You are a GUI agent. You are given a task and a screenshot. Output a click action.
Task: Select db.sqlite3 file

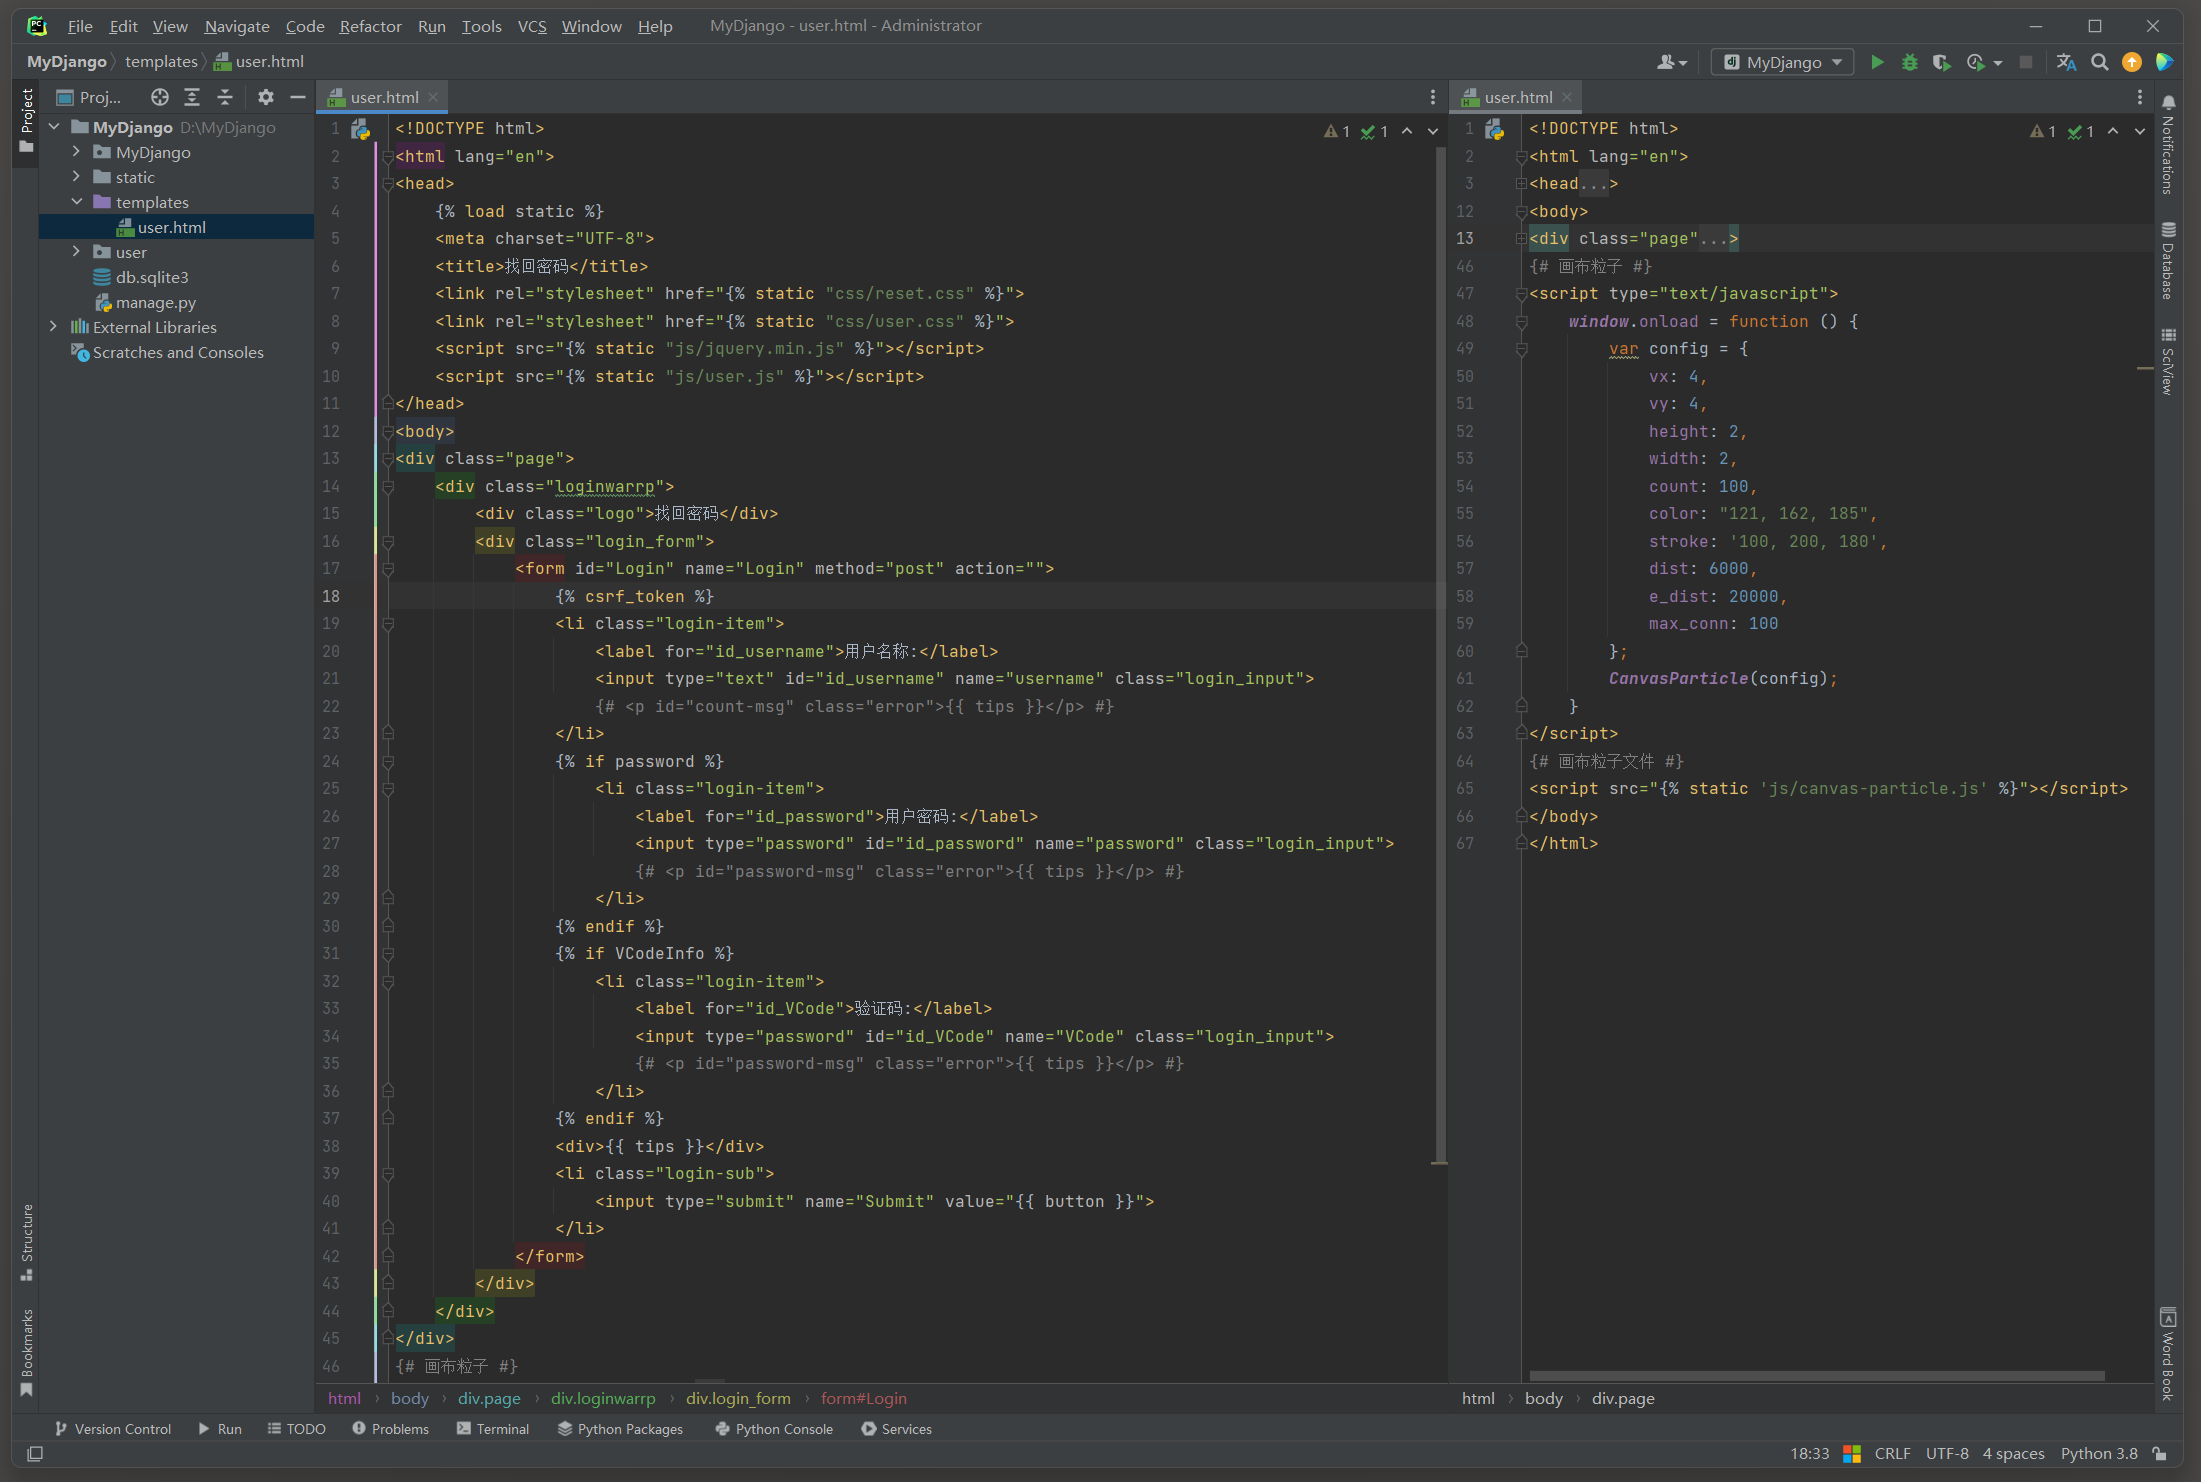pos(151,277)
